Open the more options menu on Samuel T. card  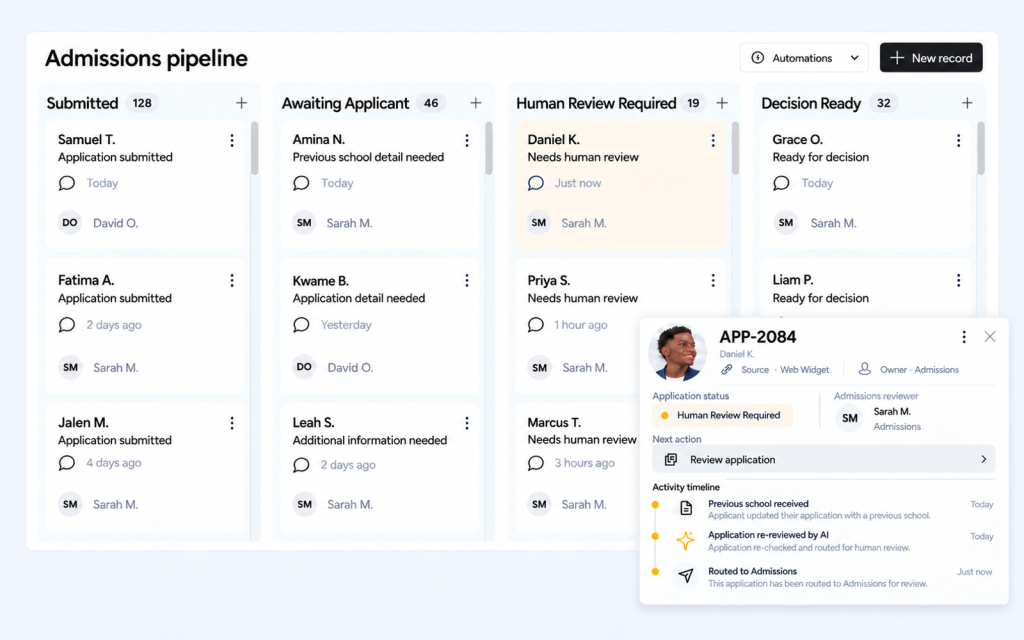232,140
